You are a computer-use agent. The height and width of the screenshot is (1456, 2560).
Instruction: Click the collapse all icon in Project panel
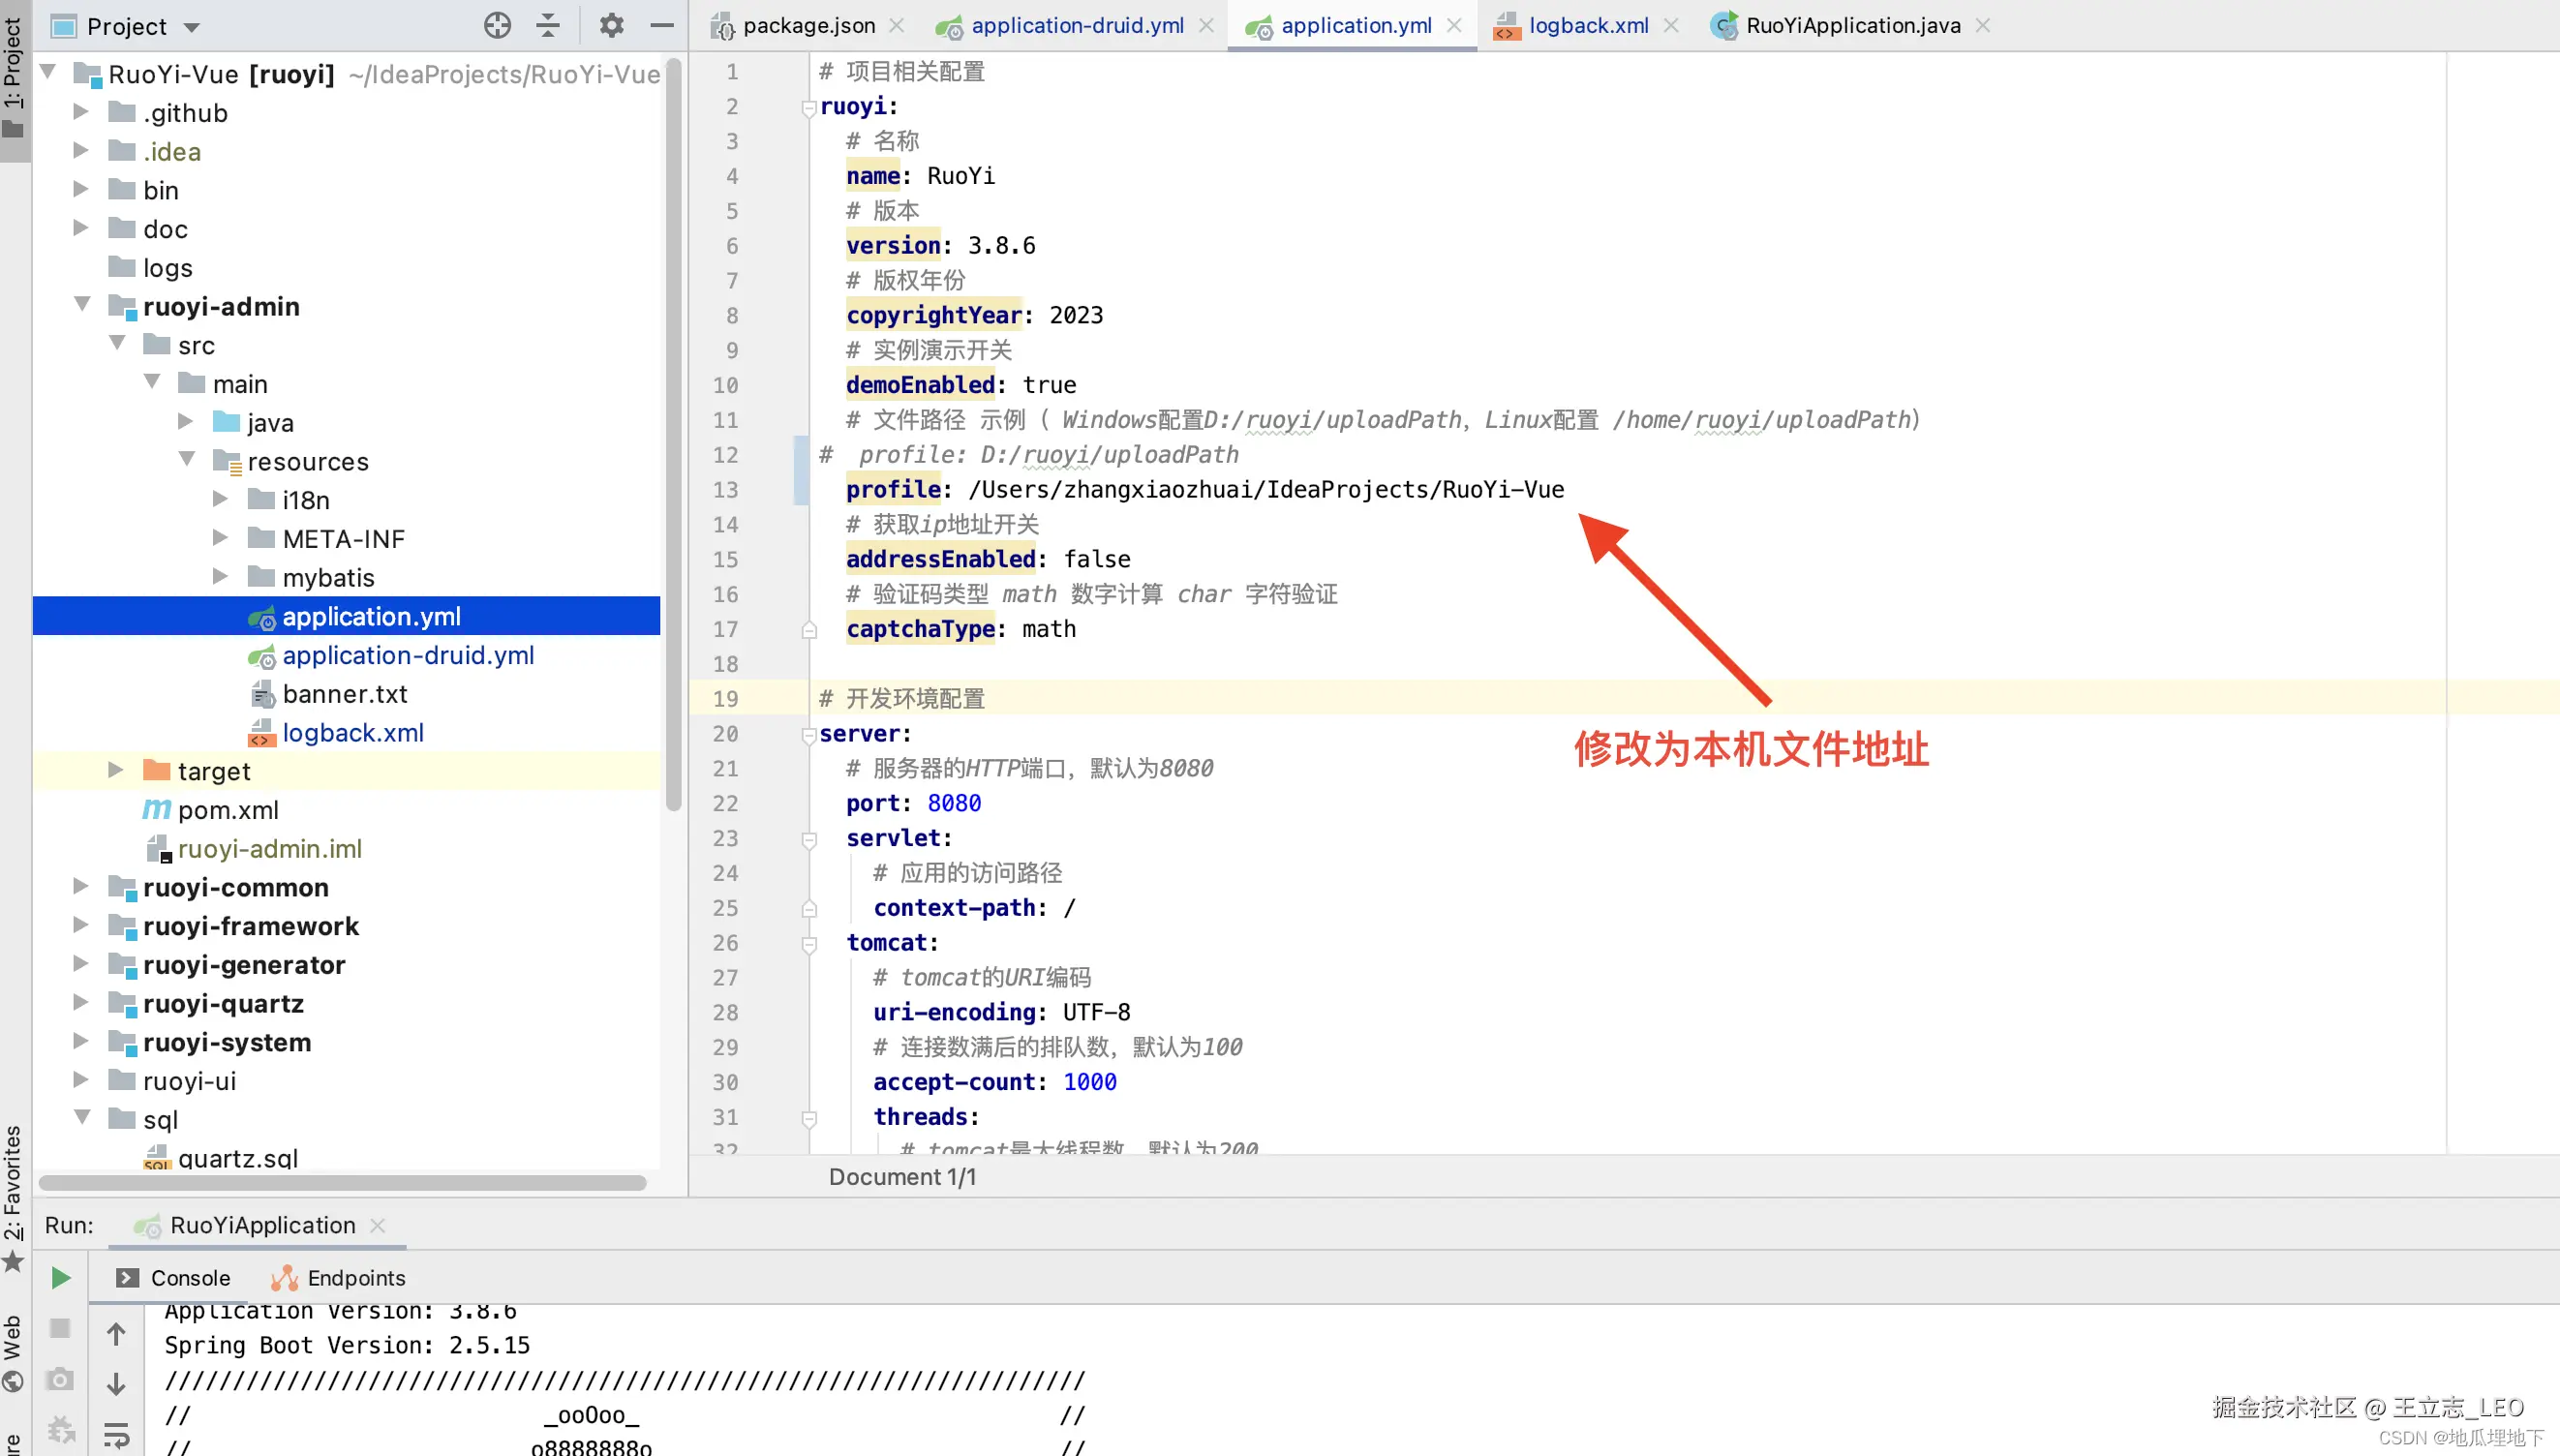tap(548, 26)
